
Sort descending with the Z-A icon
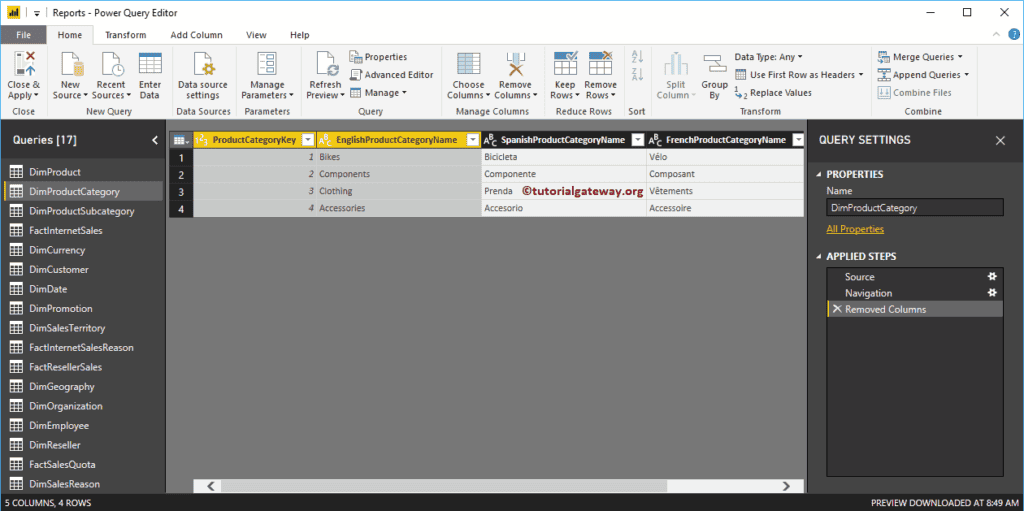pos(637,74)
